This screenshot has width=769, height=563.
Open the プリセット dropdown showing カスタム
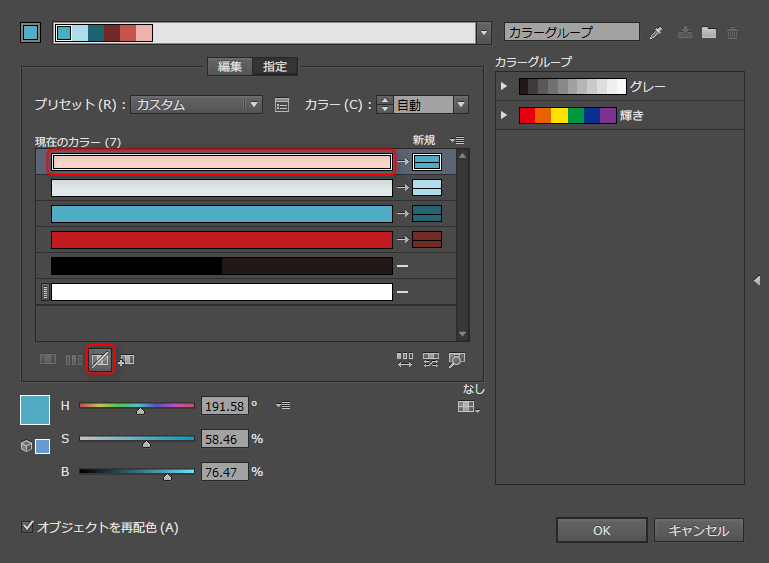(196, 104)
